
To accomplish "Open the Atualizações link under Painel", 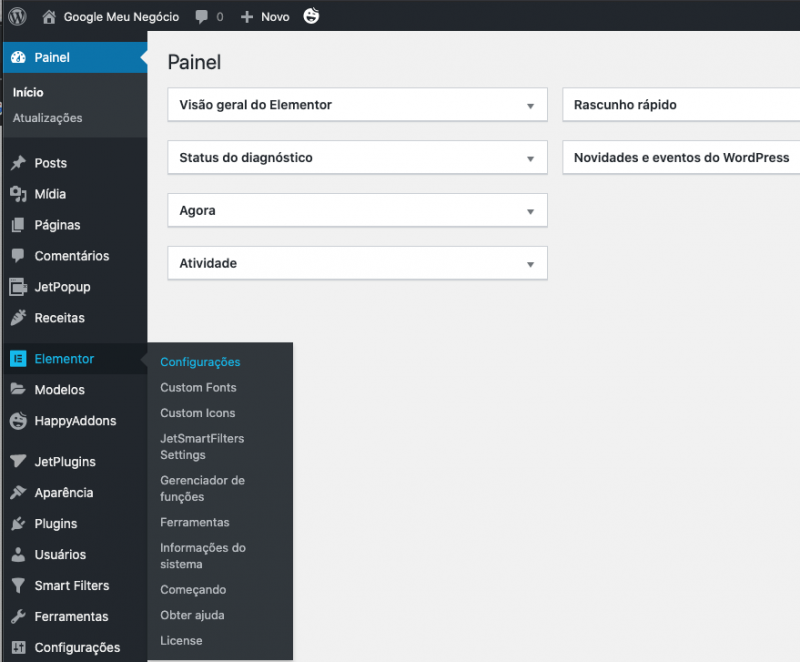I will coord(47,118).
